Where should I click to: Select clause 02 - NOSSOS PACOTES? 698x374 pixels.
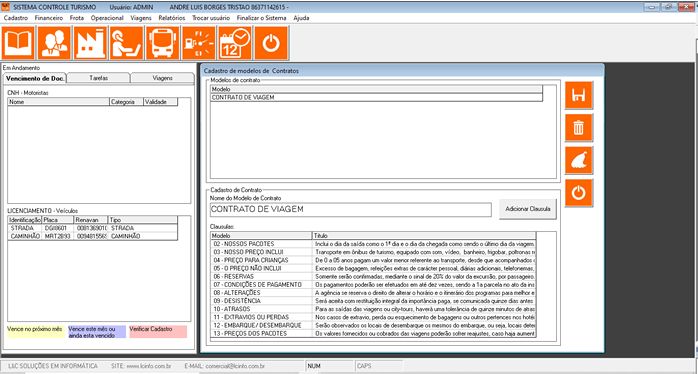(x=373, y=244)
